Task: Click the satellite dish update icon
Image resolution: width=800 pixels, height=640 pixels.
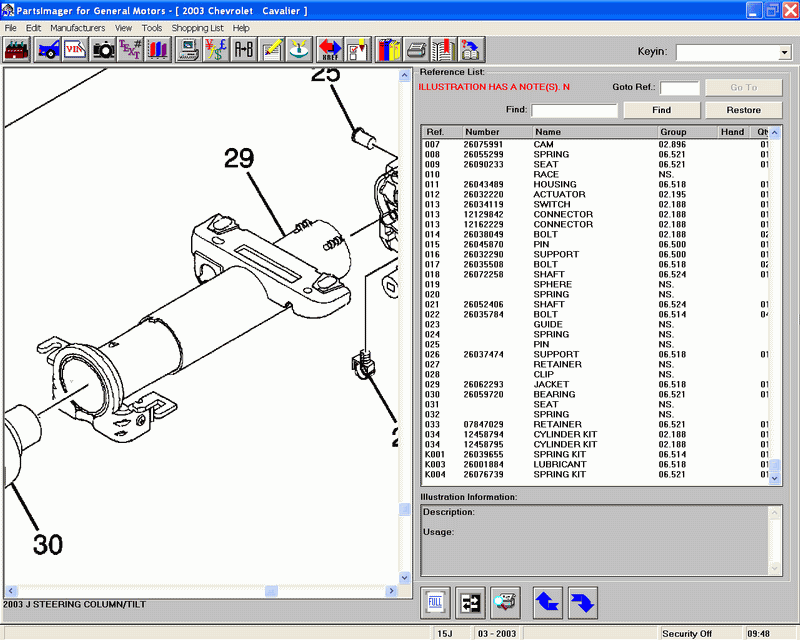Action: [299, 50]
